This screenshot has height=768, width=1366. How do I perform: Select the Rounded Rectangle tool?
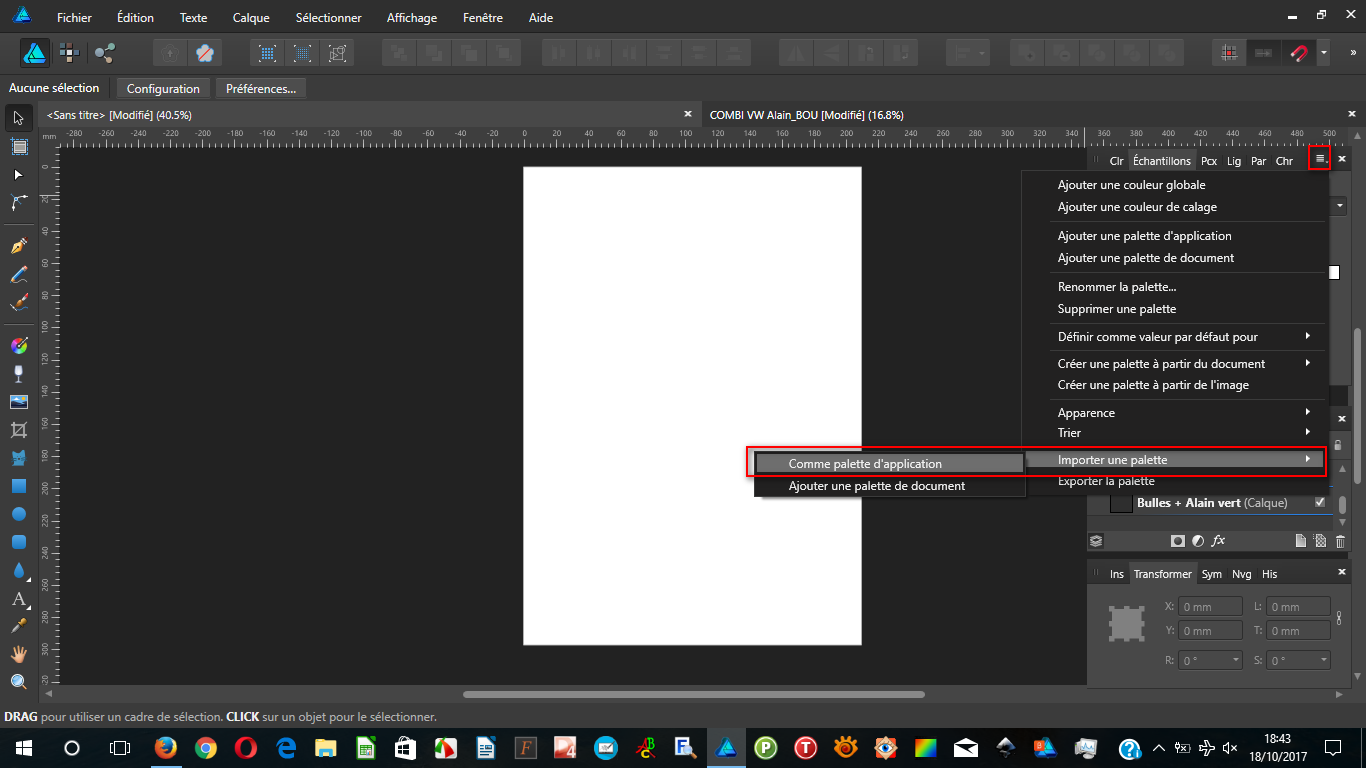click(x=18, y=542)
